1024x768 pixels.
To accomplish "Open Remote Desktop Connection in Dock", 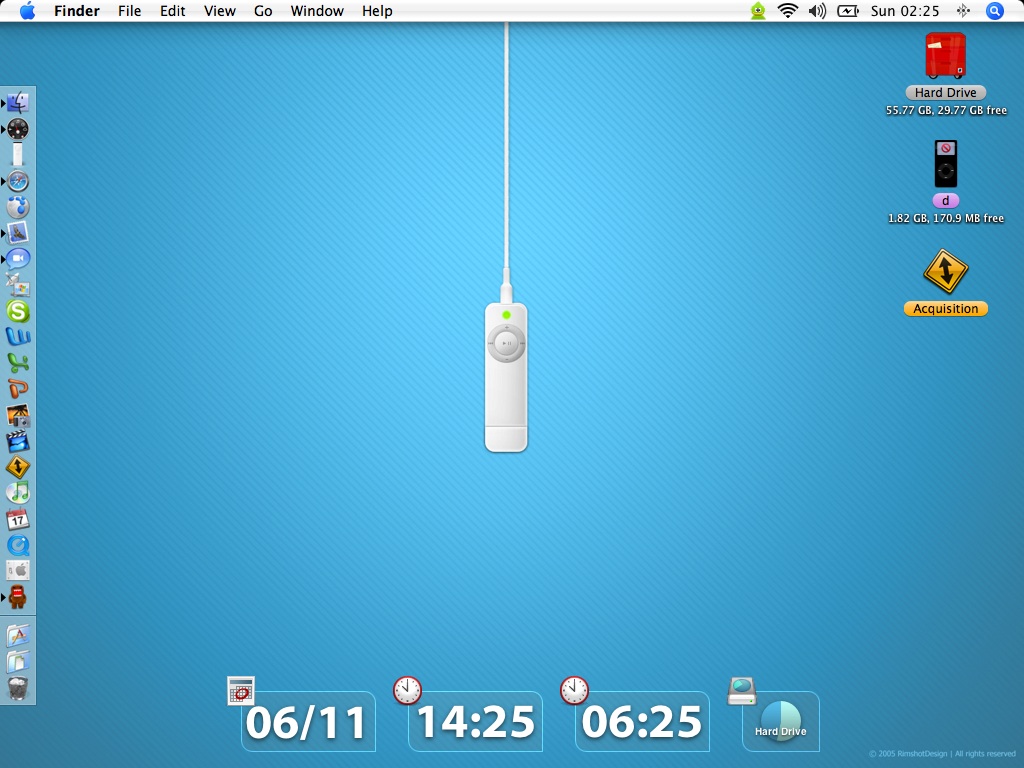I will pos(18,285).
